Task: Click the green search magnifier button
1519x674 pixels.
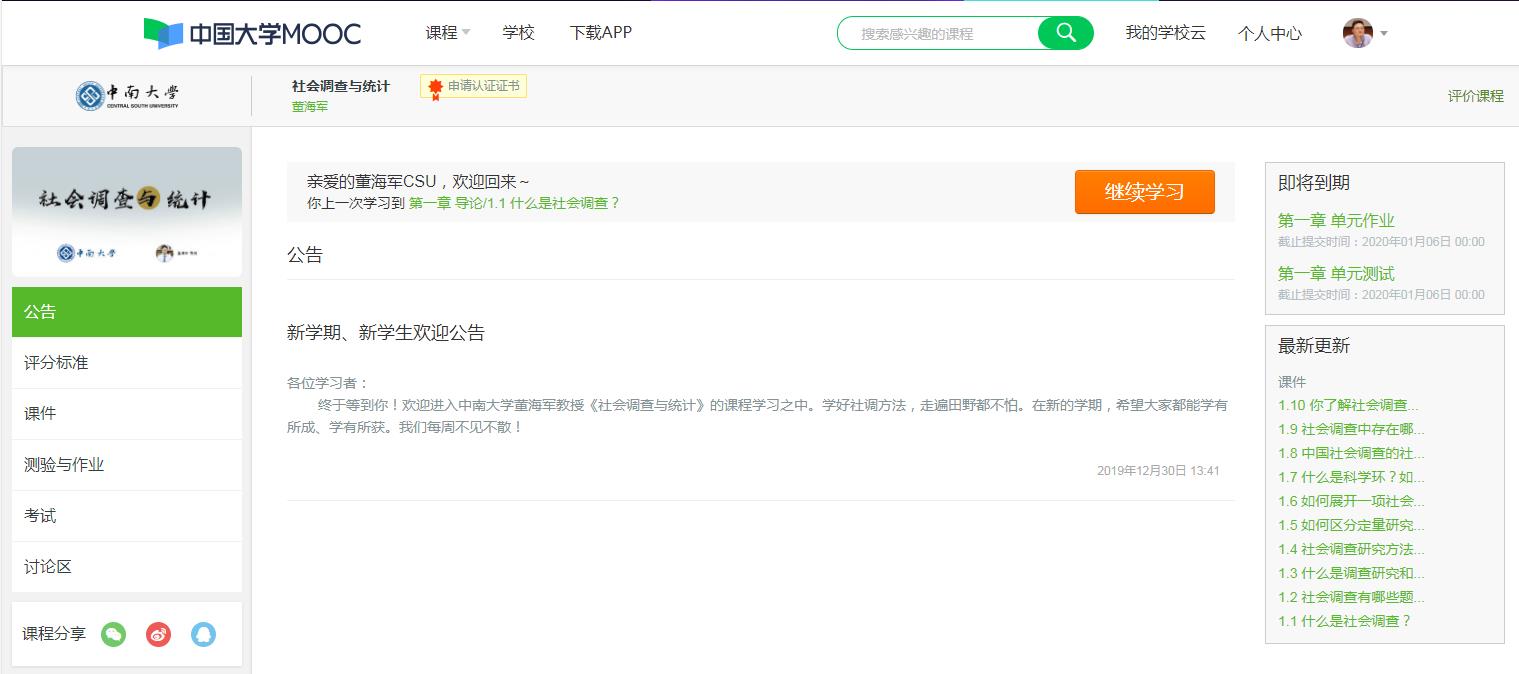Action: click(x=1065, y=33)
